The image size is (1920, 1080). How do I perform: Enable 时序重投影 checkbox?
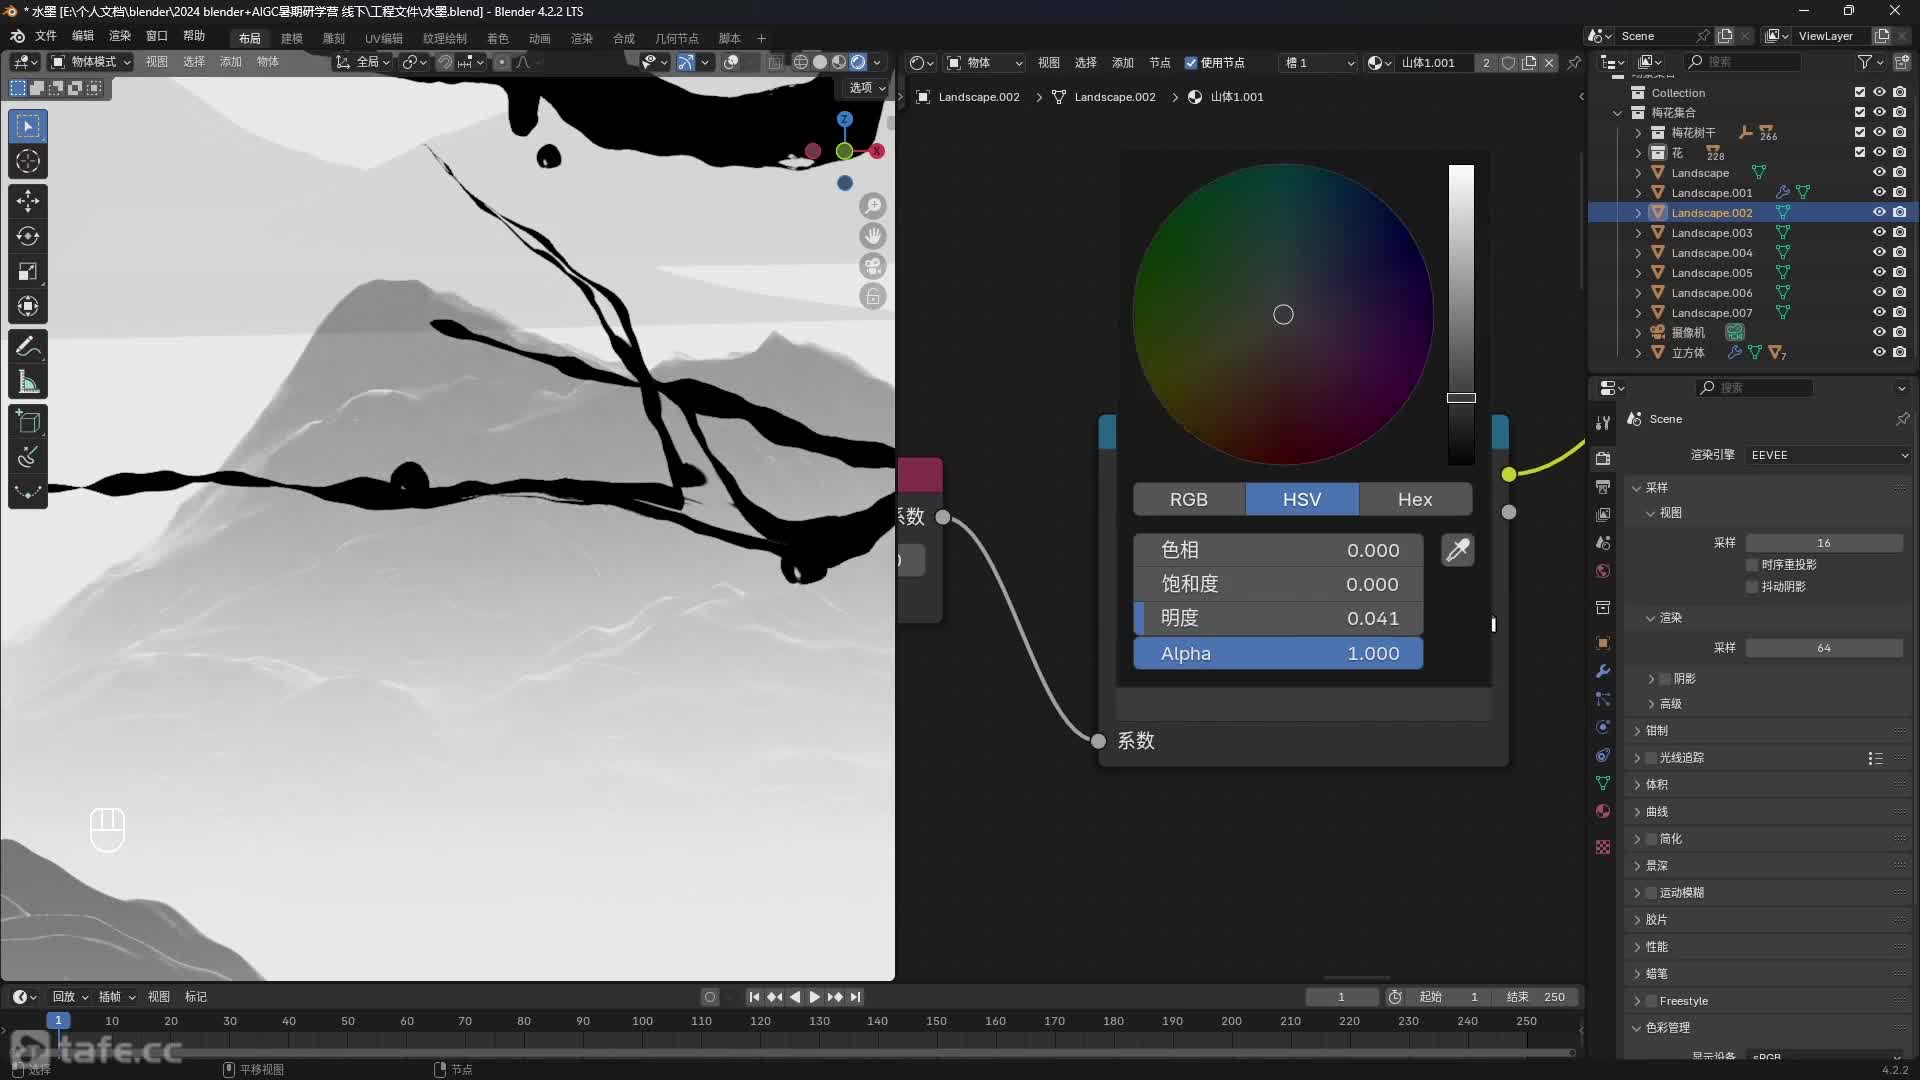coord(1752,565)
